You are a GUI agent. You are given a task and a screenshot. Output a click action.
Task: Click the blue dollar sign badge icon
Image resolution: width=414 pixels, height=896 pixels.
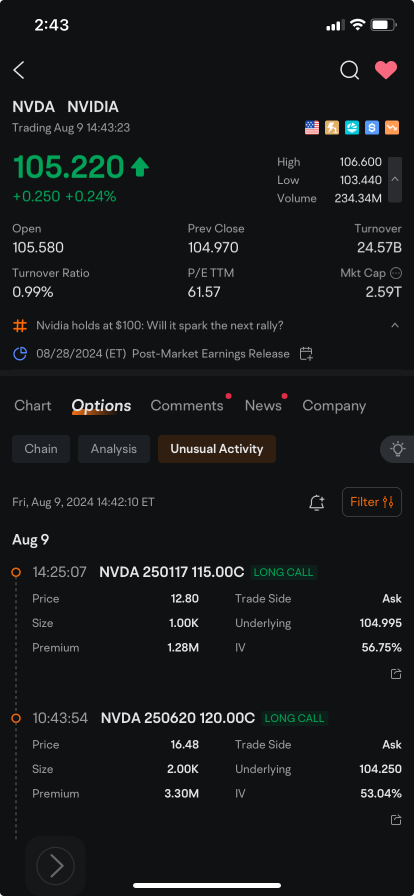click(x=372, y=128)
